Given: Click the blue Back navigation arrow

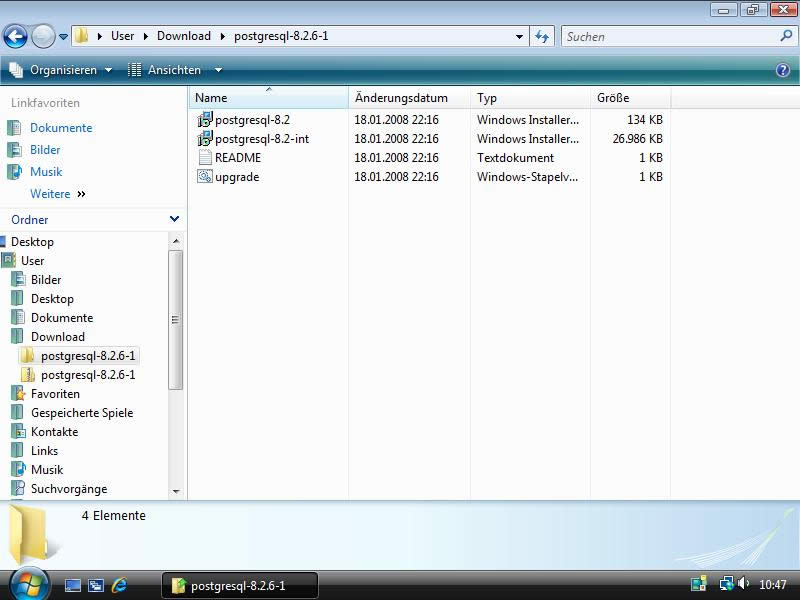Looking at the screenshot, I should [x=15, y=37].
